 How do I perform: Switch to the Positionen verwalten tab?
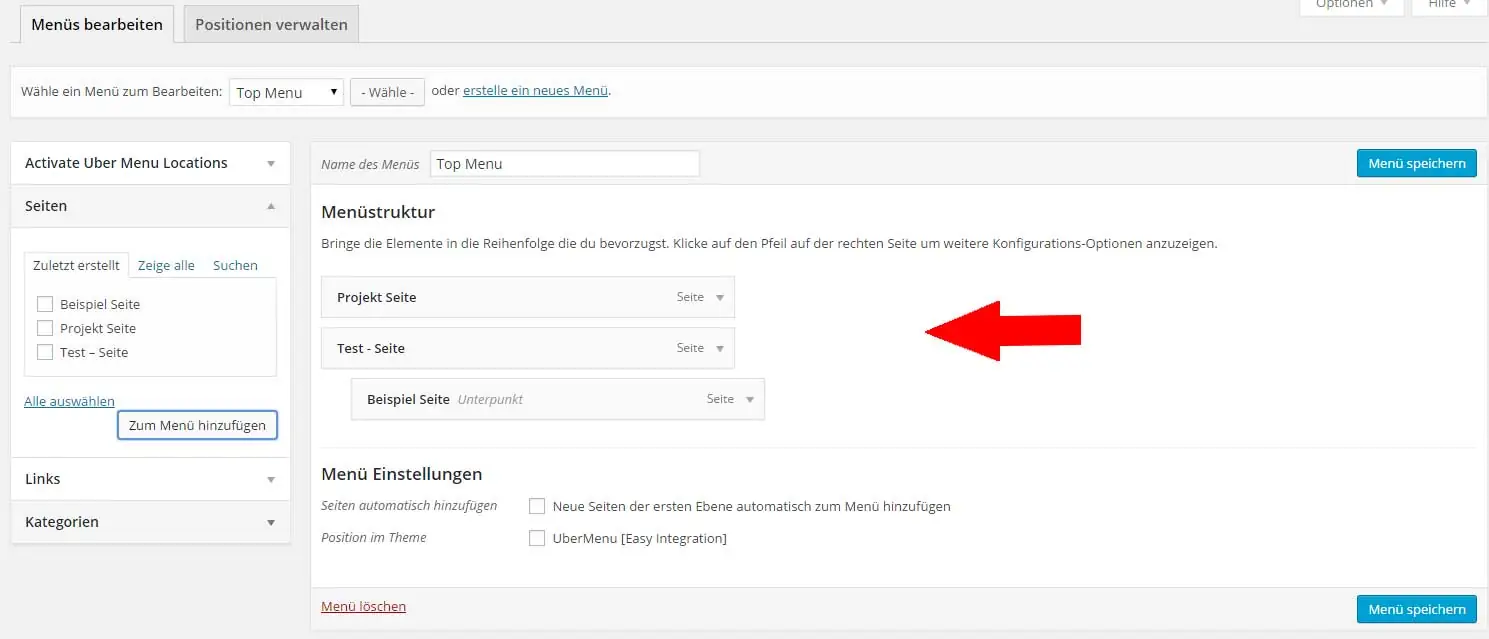[x=270, y=23]
